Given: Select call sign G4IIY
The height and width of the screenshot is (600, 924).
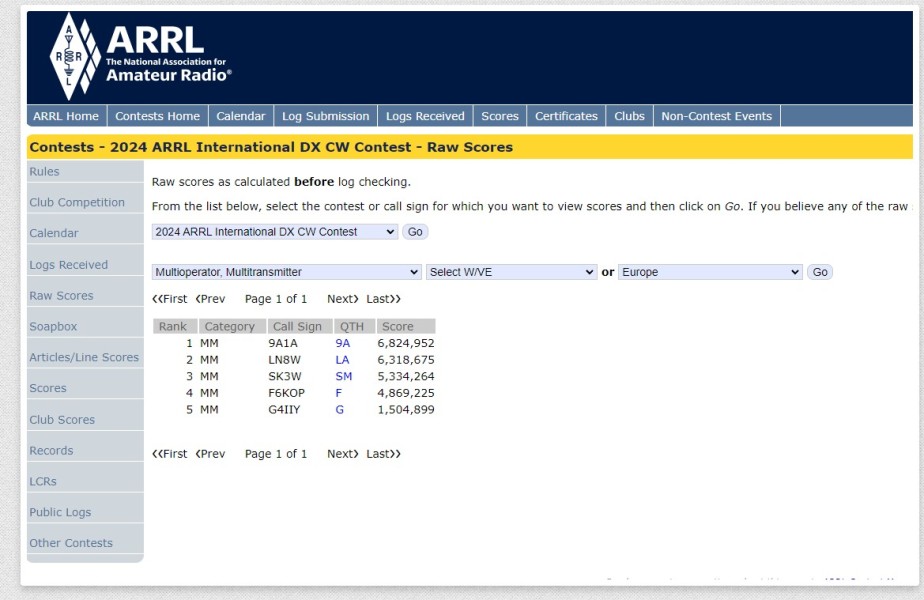Looking at the screenshot, I should pyautogui.click(x=284, y=409).
